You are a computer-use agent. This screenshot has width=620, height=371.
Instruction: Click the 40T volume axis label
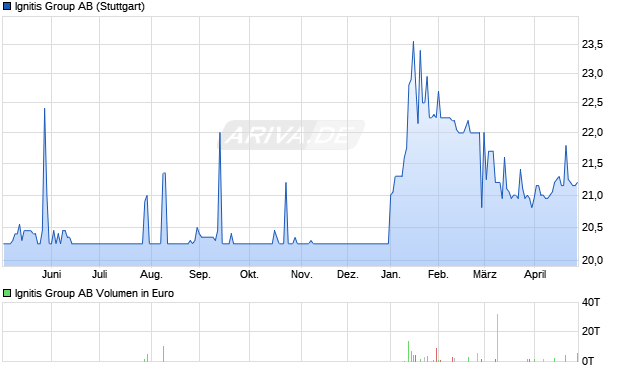click(x=591, y=303)
